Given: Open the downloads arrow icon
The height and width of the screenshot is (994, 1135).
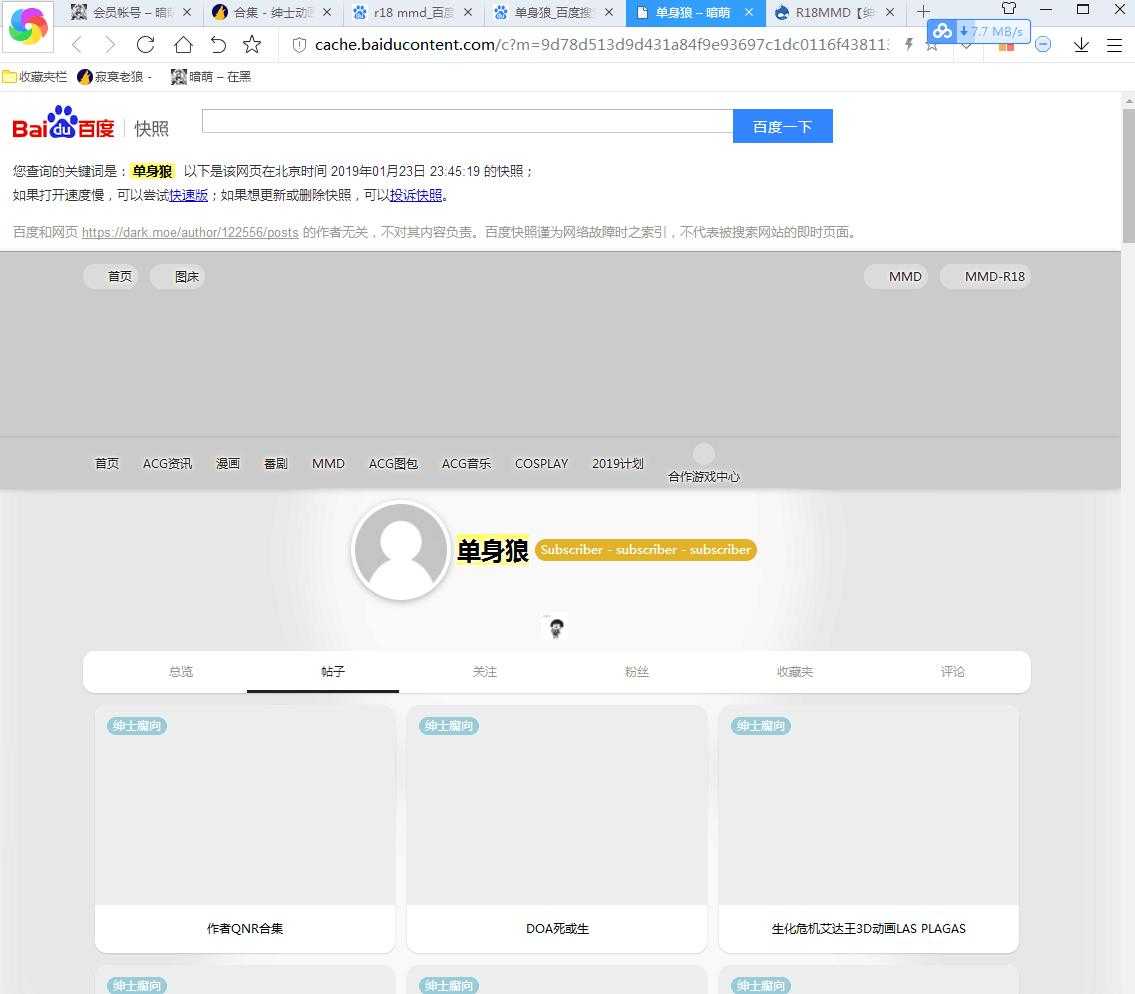Looking at the screenshot, I should coord(1081,45).
